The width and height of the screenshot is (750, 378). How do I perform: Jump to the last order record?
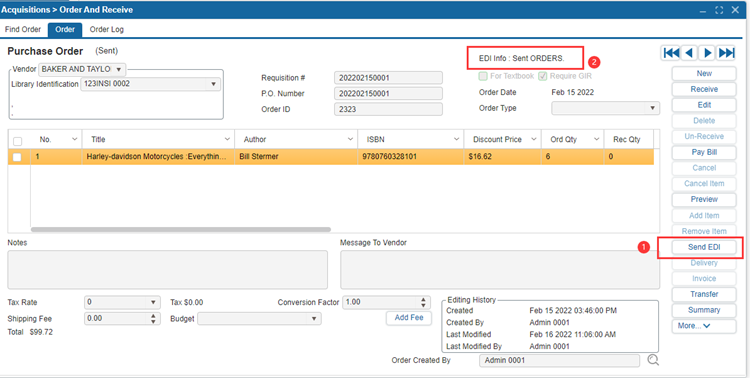726,53
